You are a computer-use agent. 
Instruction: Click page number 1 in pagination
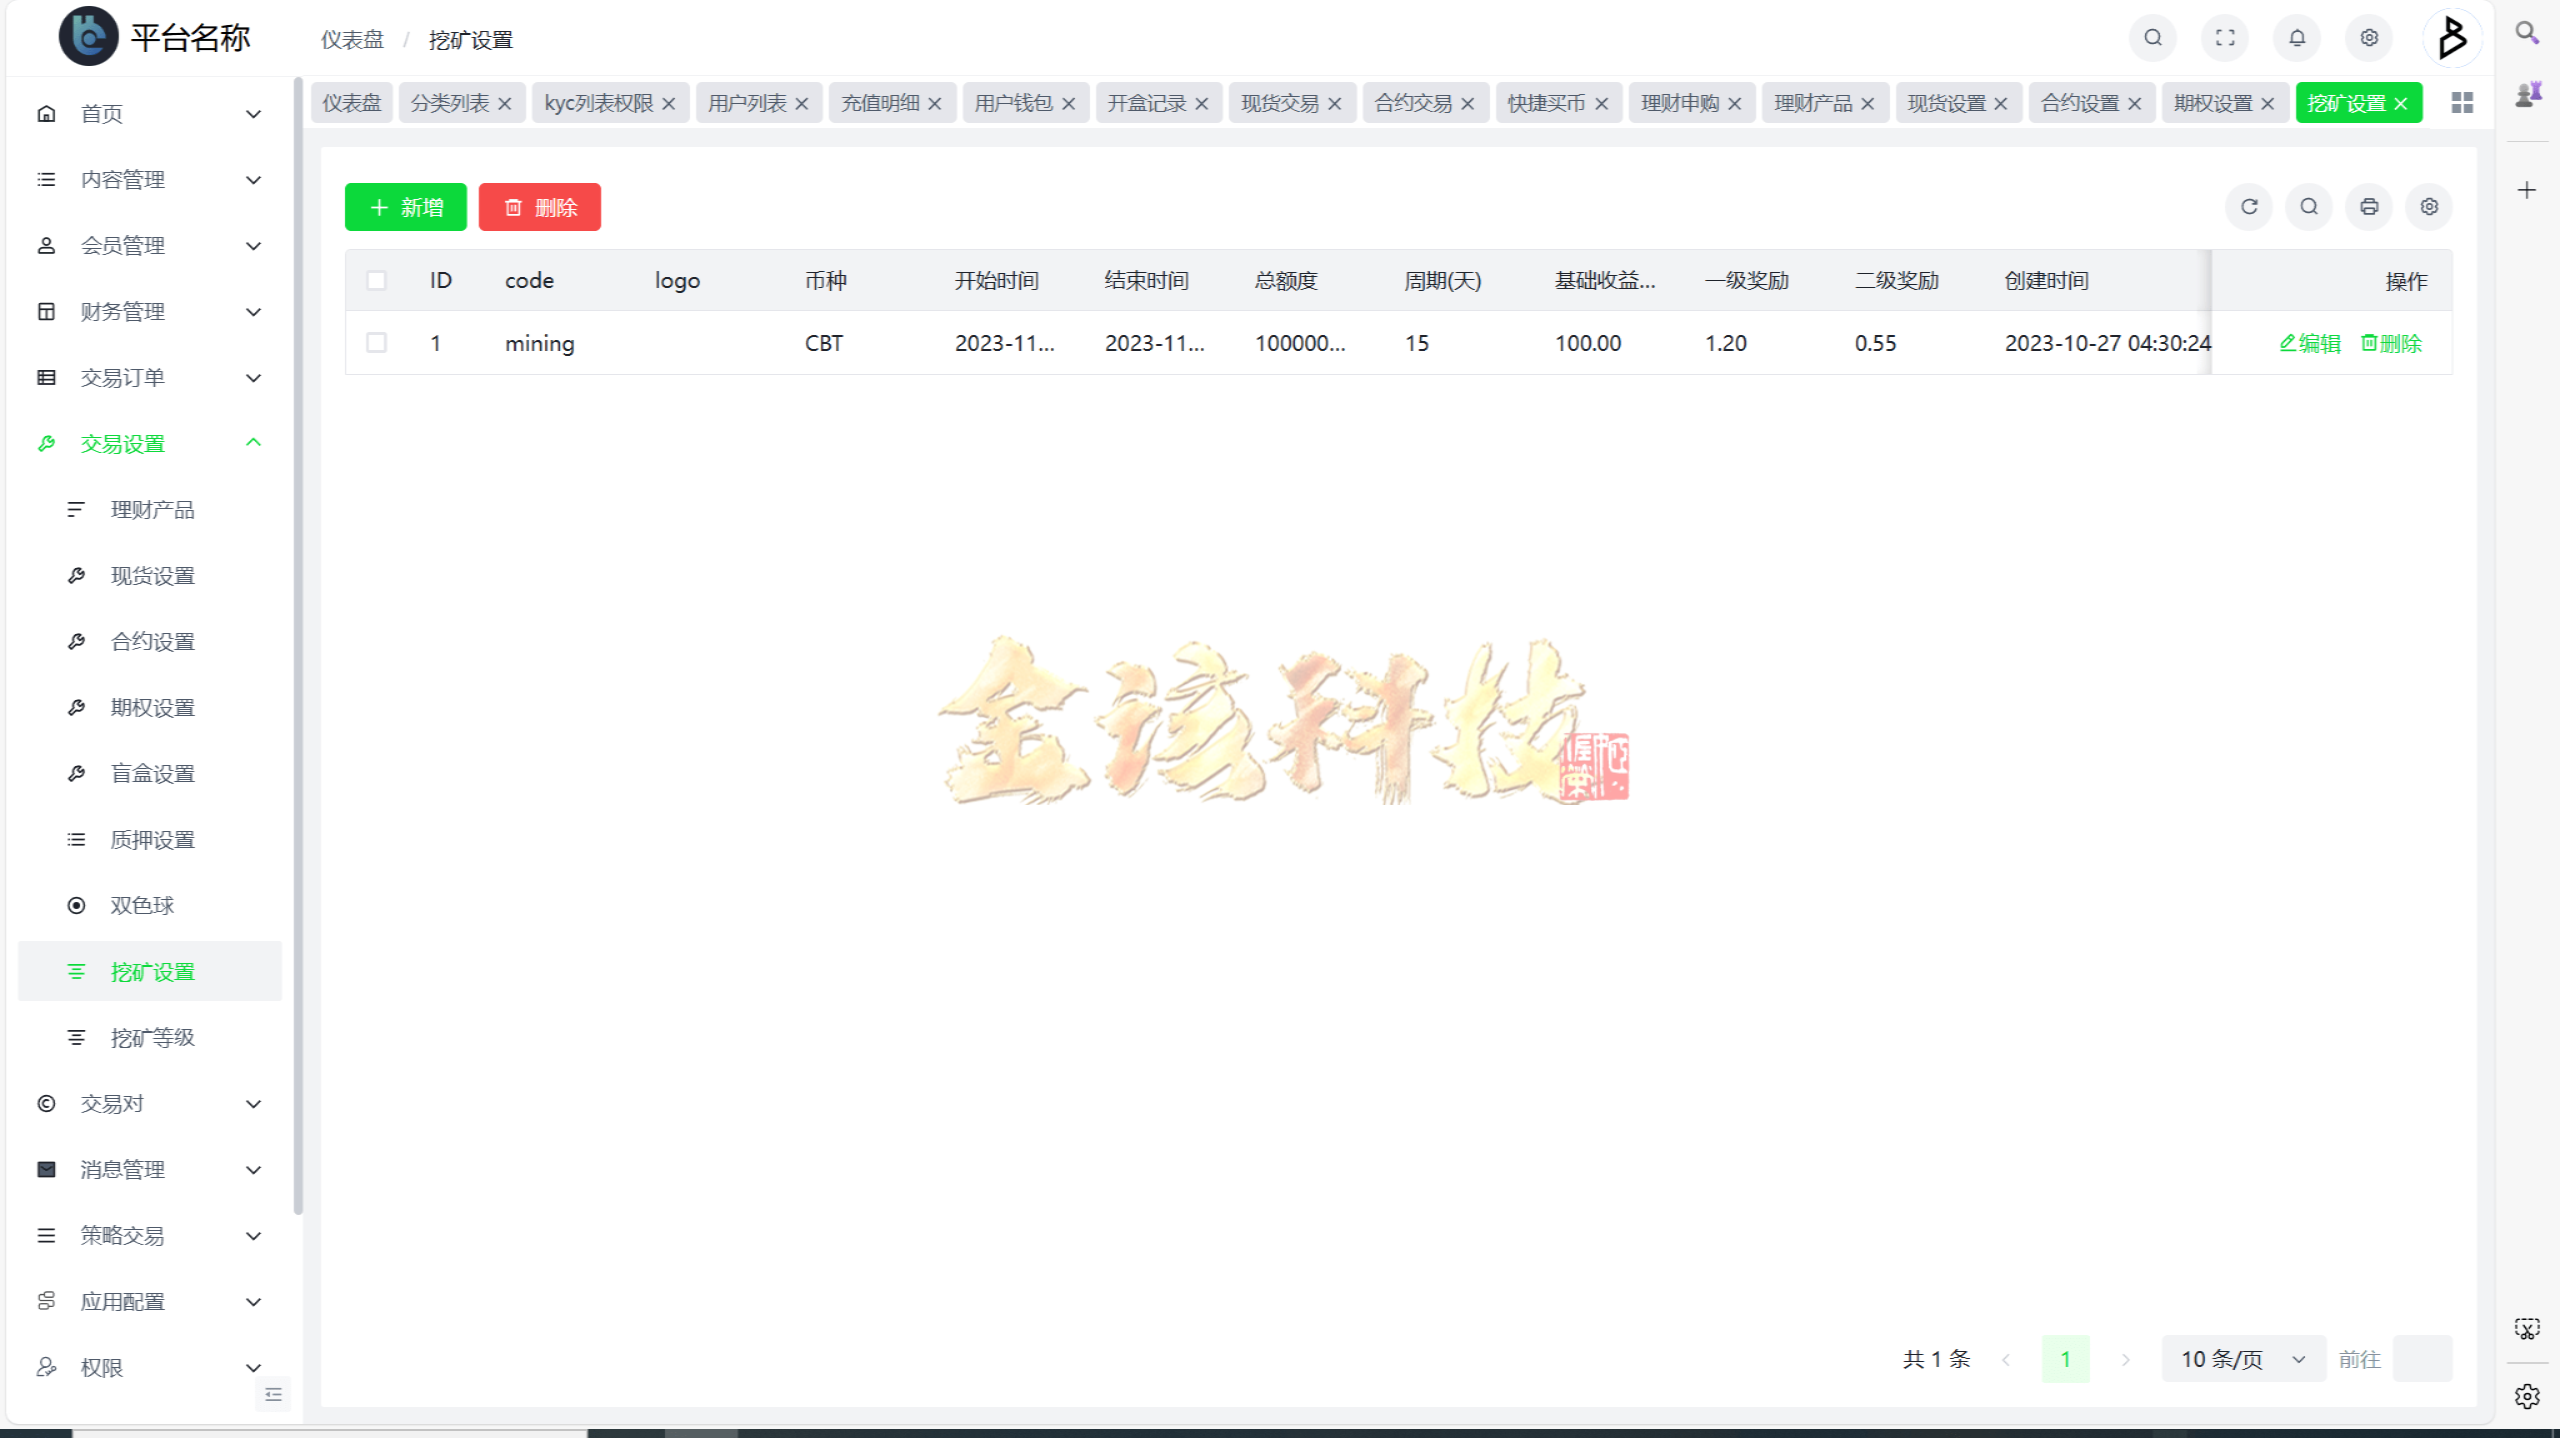[x=2066, y=1358]
